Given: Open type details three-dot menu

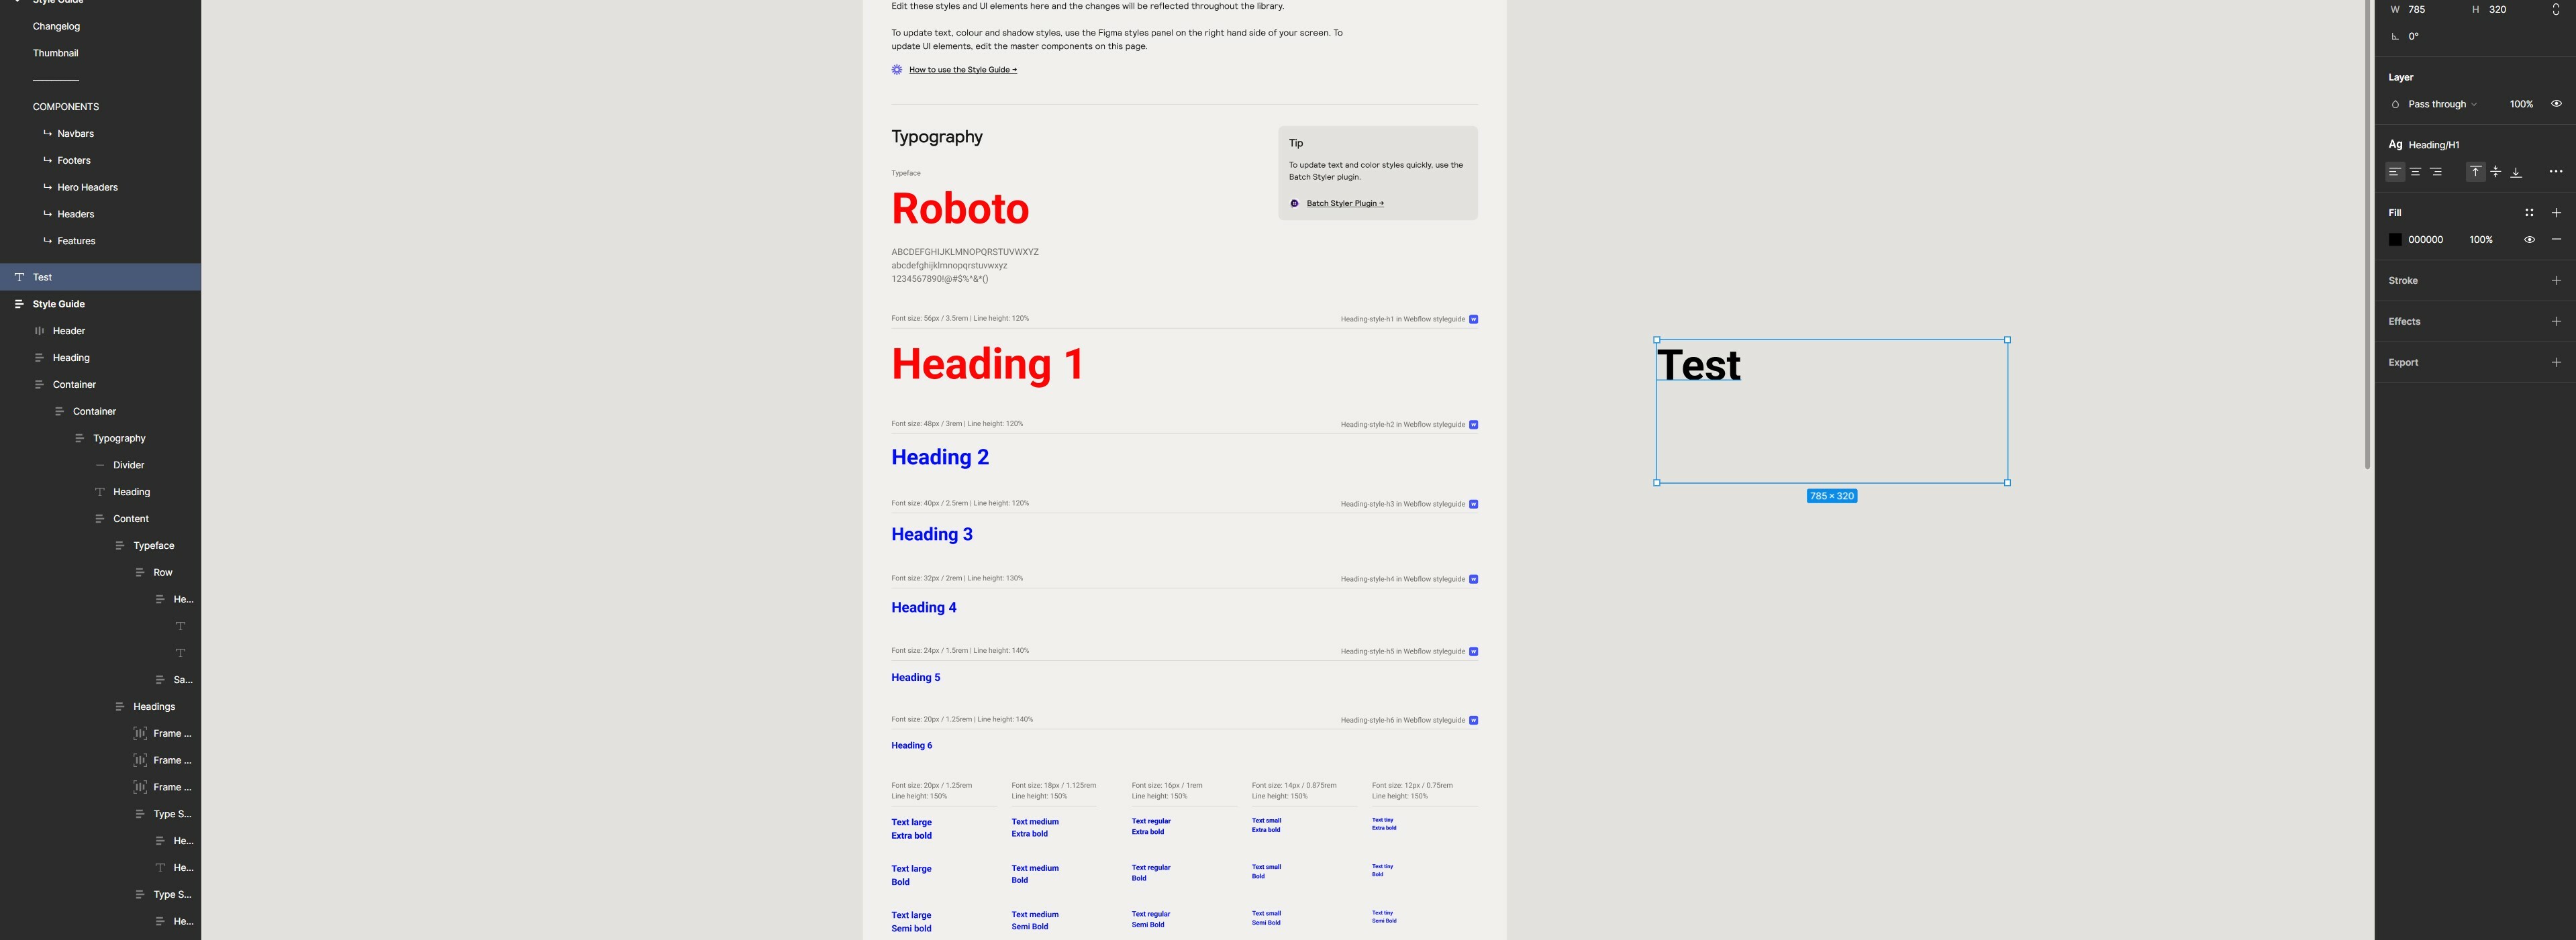Looking at the screenshot, I should click(x=2555, y=172).
